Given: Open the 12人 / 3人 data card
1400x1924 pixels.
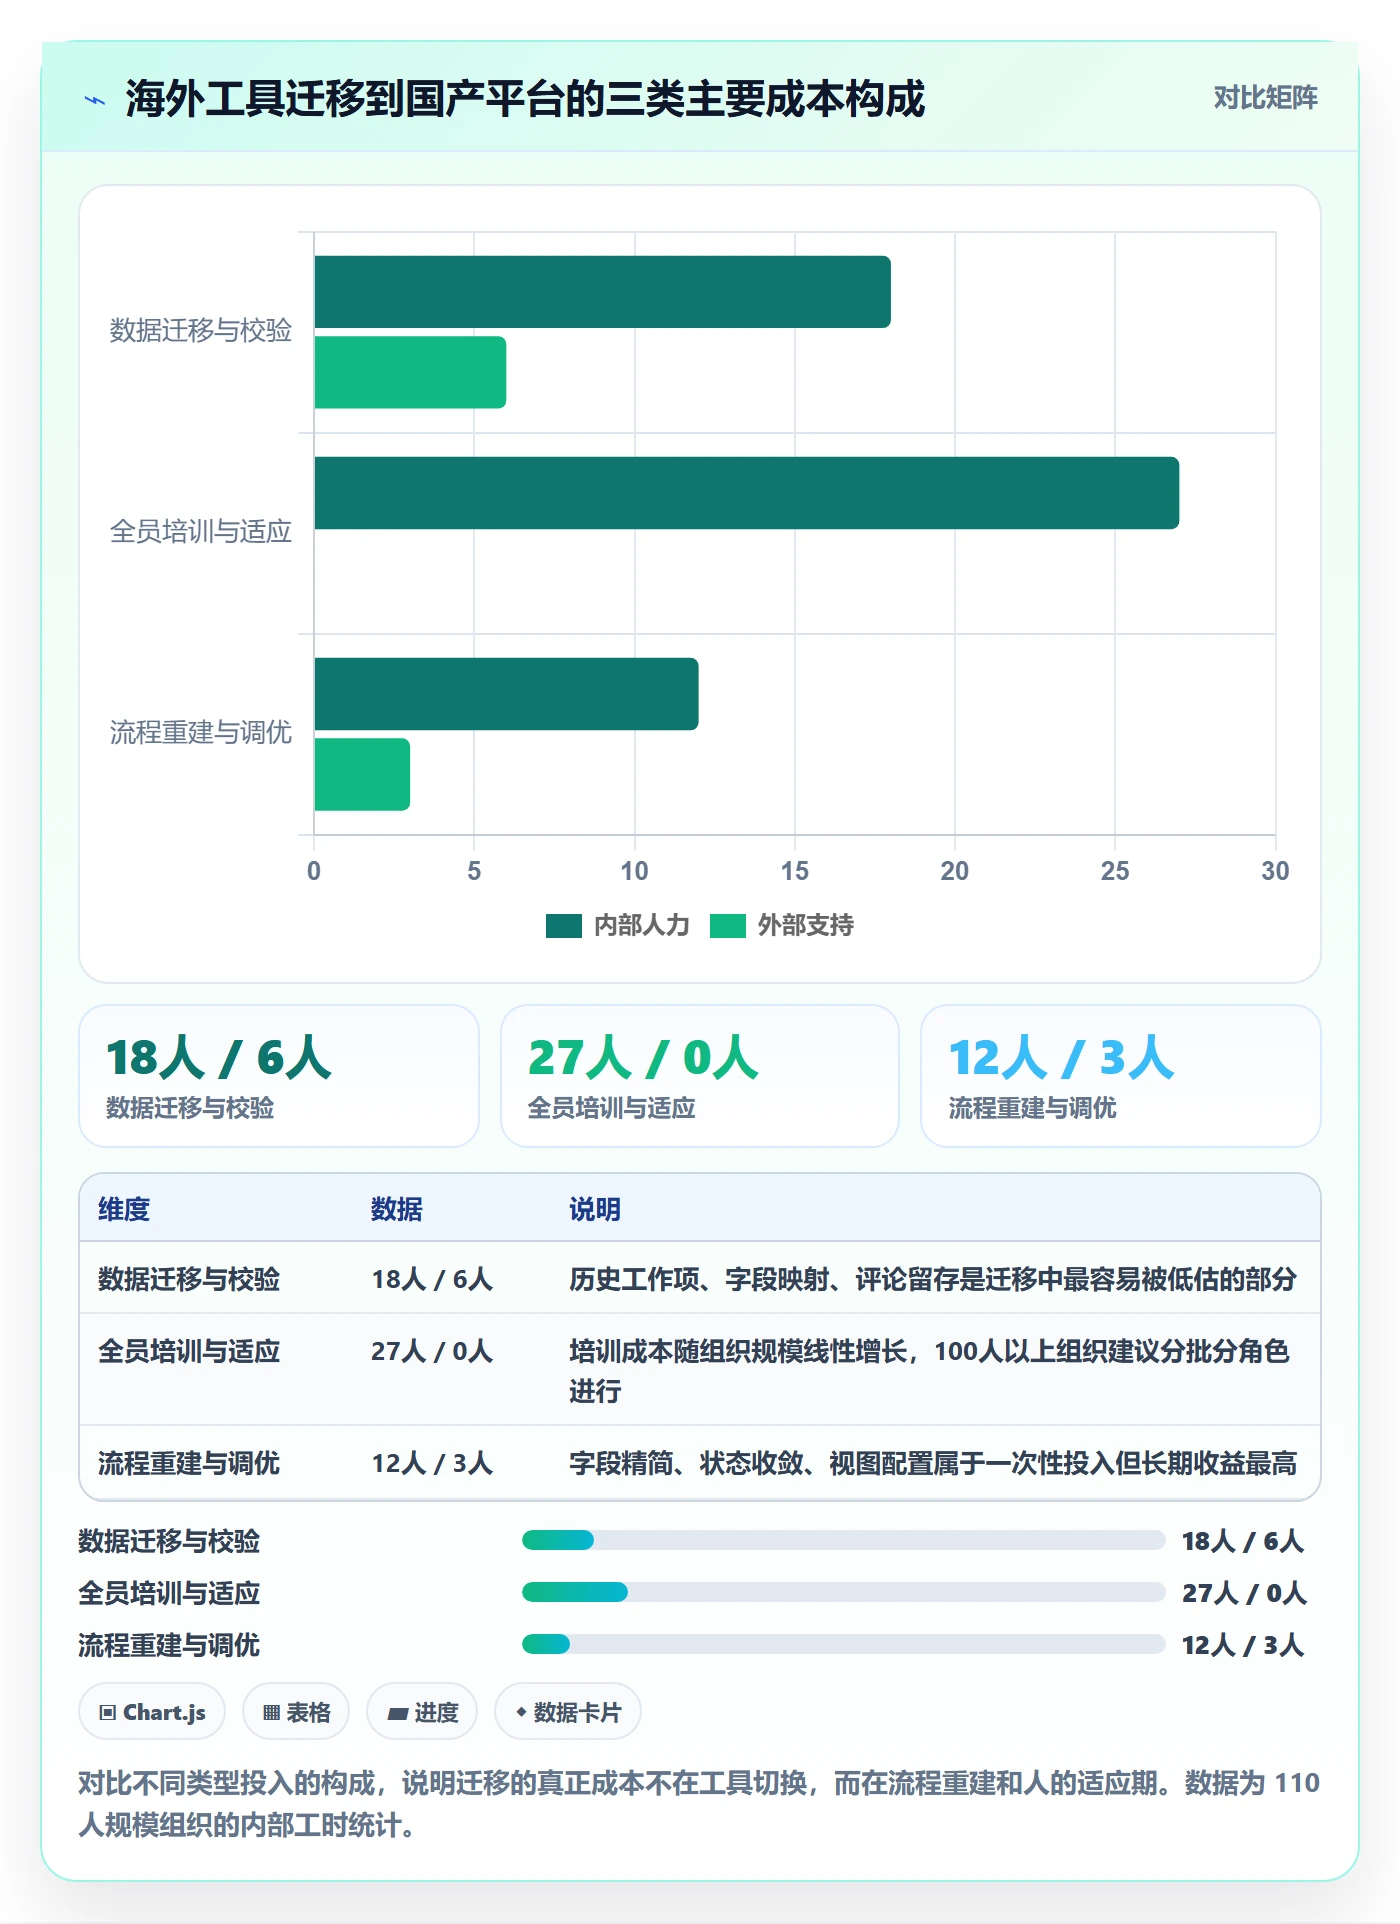Looking at the screenshot, I should (x=1121, y=1076).
